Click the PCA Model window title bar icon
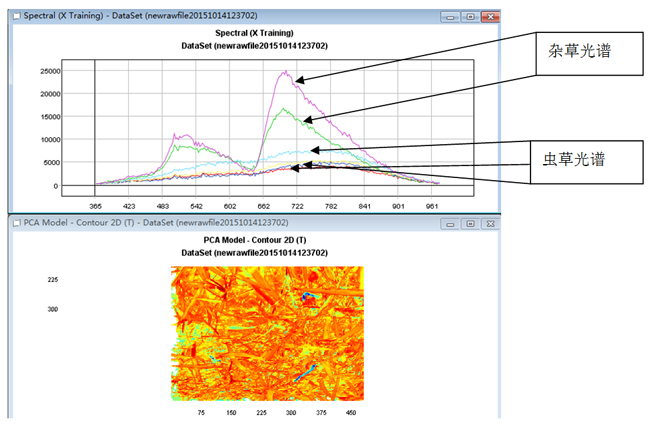Viewport: 650px width, 426px height. (13, 222)
